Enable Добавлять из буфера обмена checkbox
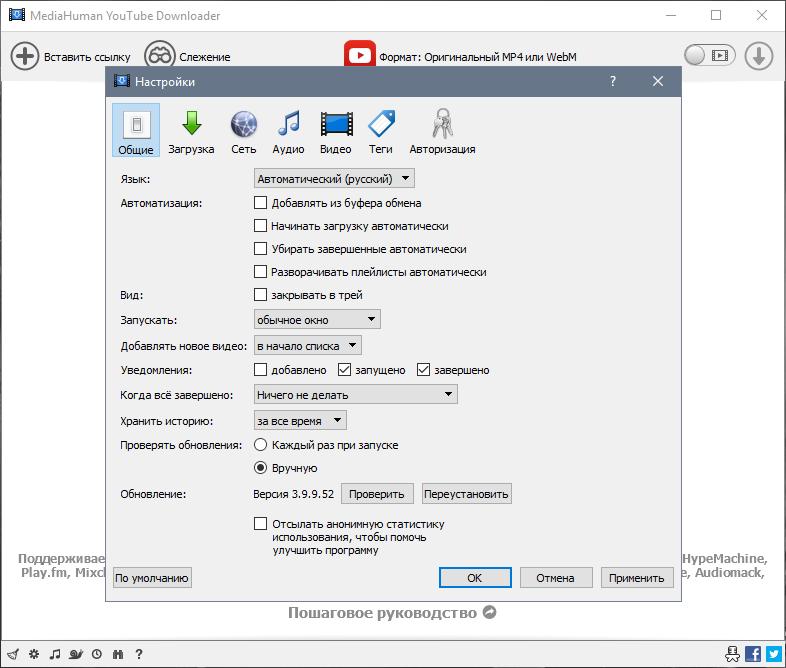Viewport: 786px width, 668px height. 261,203
